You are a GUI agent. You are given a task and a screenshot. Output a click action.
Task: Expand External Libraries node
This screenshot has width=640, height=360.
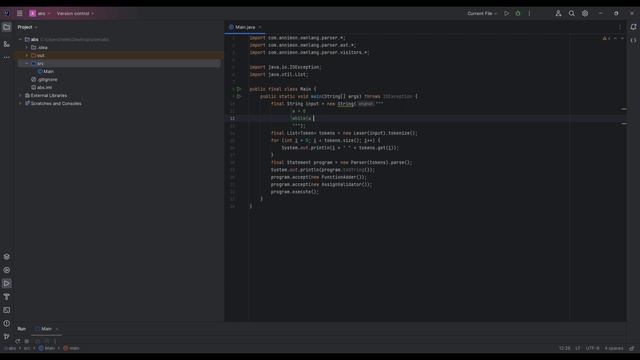[20, 96]
